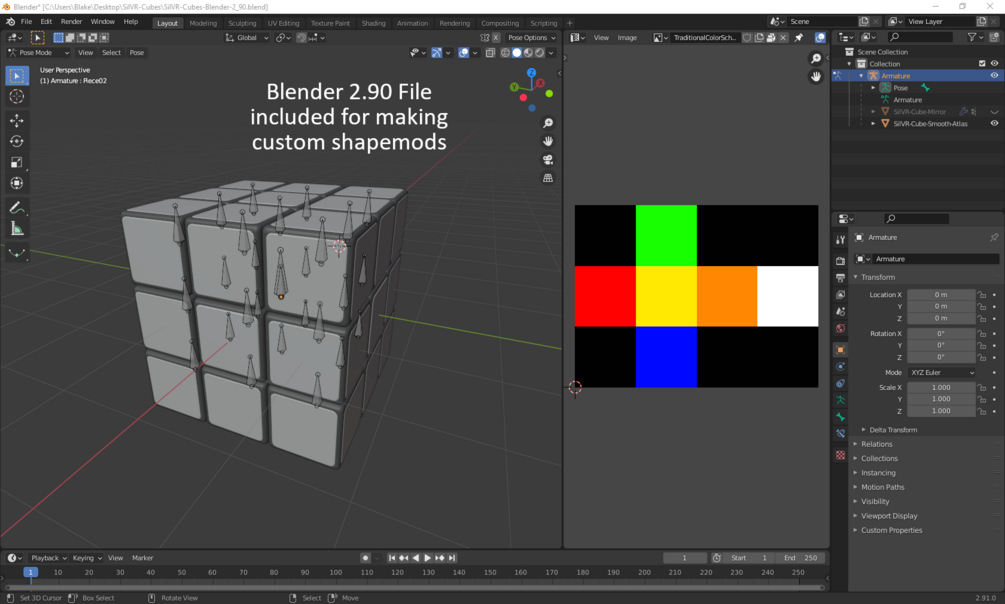Screen dimensions: 1005x604
Task: Switch to the Sculpting workspace tab
Action: (242, 23)
